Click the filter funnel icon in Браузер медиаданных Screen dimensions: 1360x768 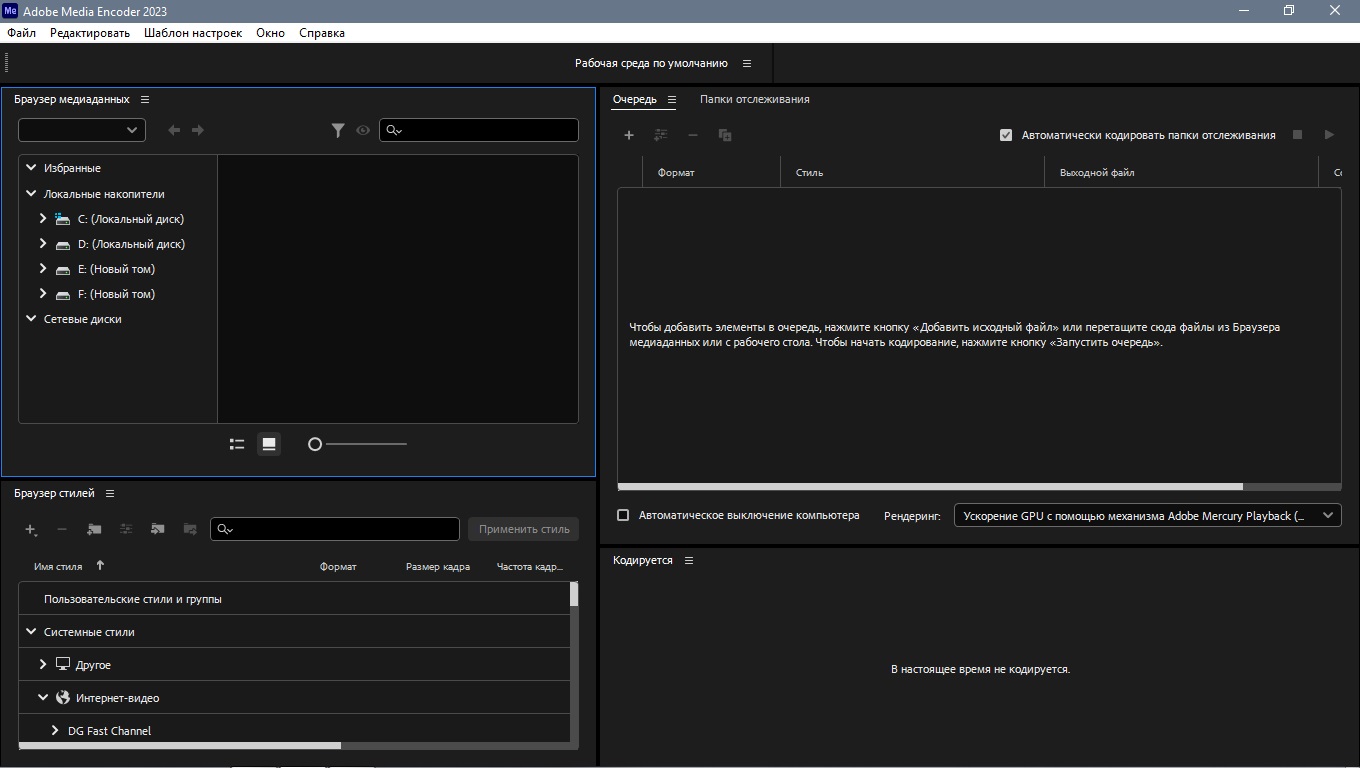pos(338,130)
